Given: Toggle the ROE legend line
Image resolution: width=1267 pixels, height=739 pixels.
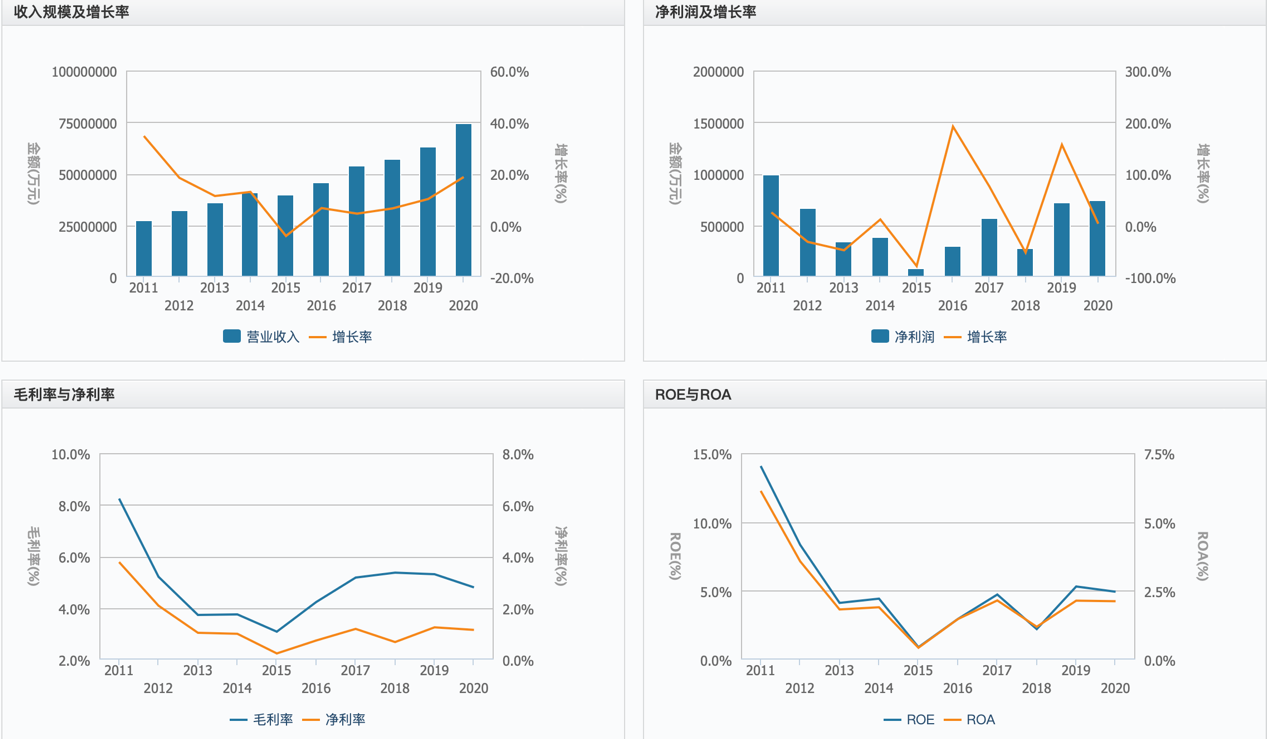Looking at the screenshot, I should point(910,719).
